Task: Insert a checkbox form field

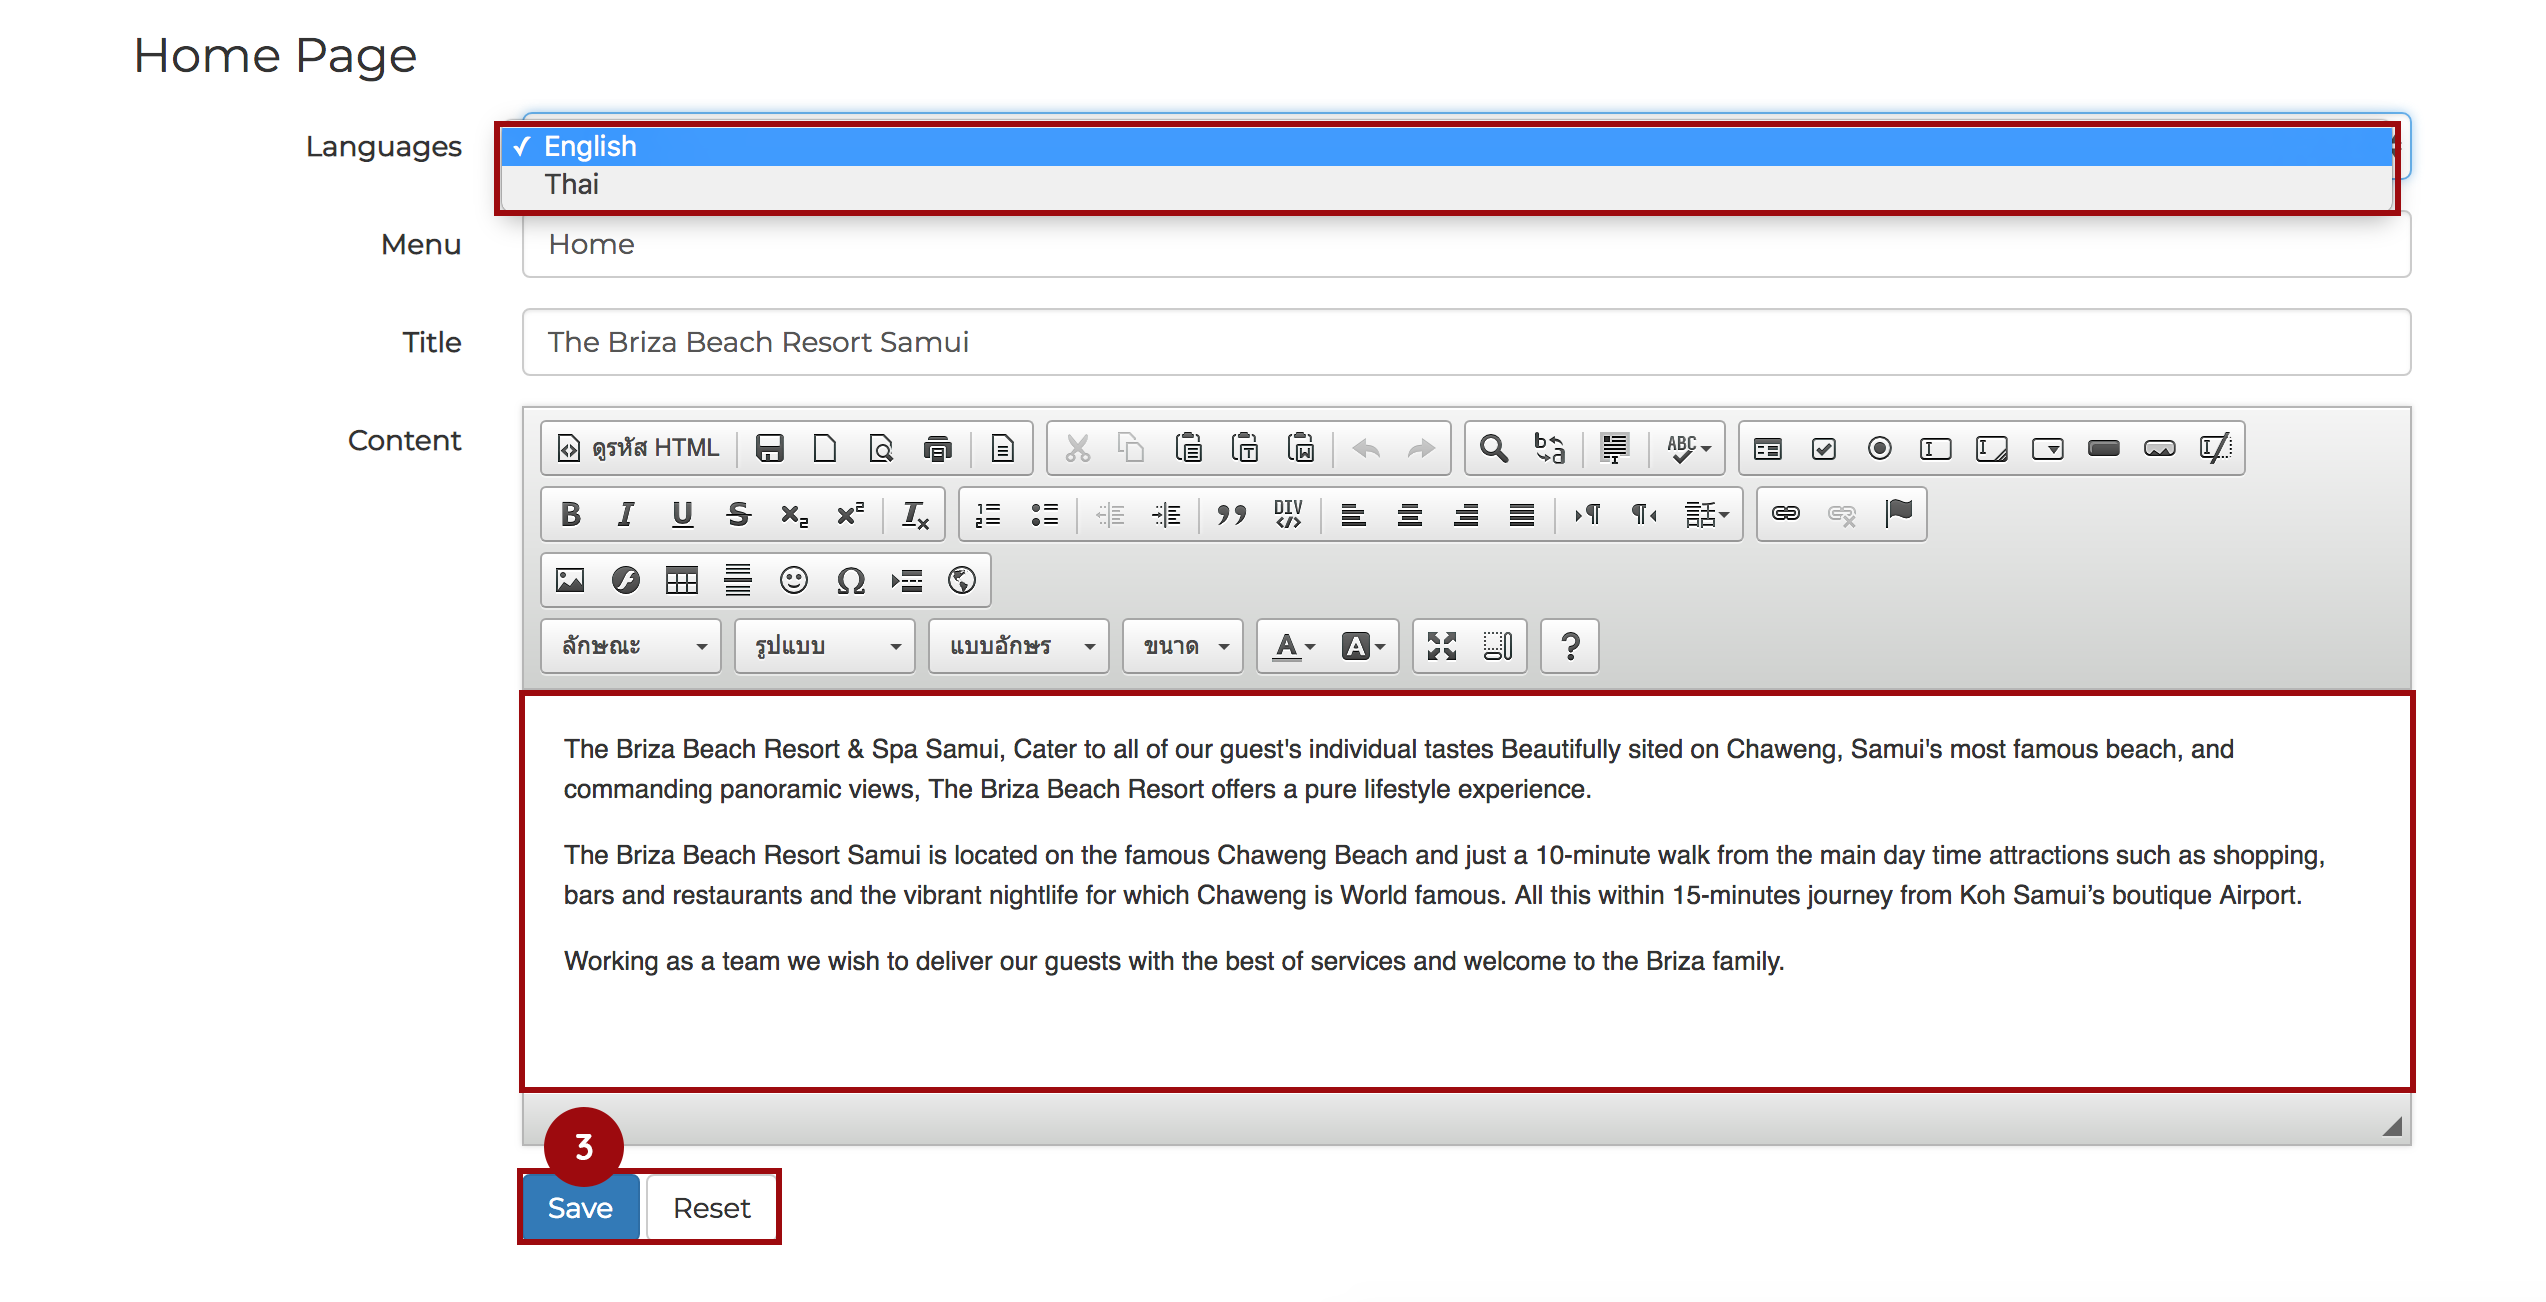Action: (1824, 448)
